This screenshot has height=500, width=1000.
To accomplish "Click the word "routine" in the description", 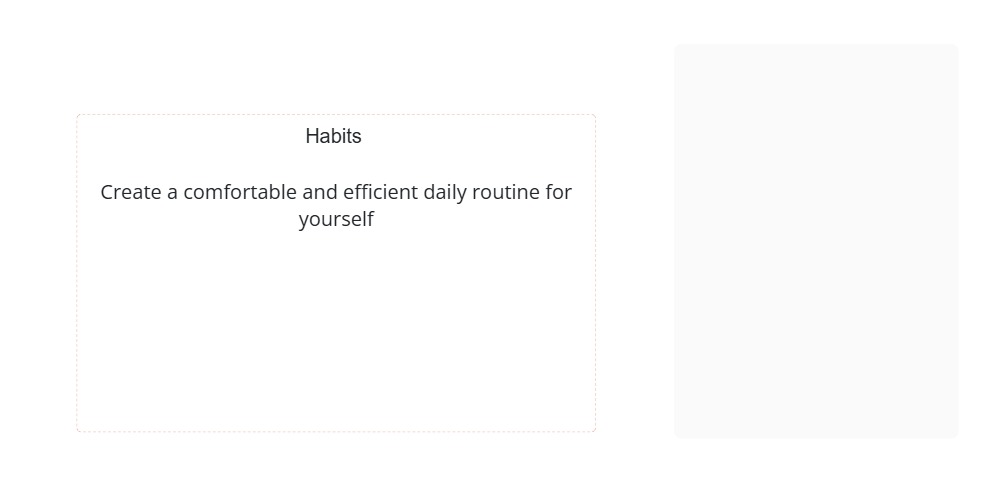I will pos(507,192).
